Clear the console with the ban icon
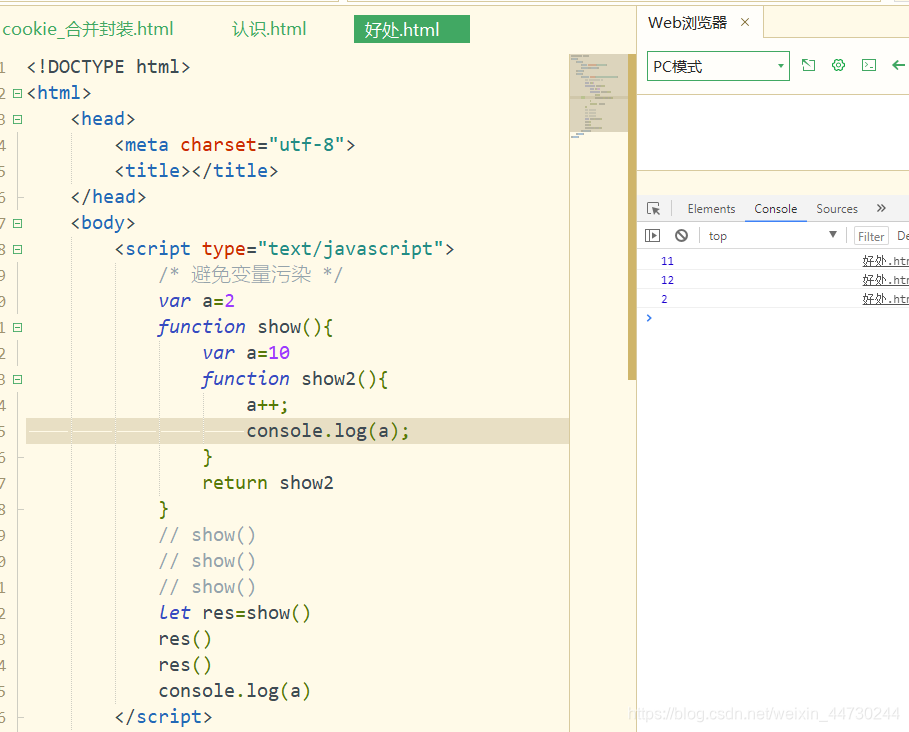Screen dimensions: 909x732 (681, 235)
